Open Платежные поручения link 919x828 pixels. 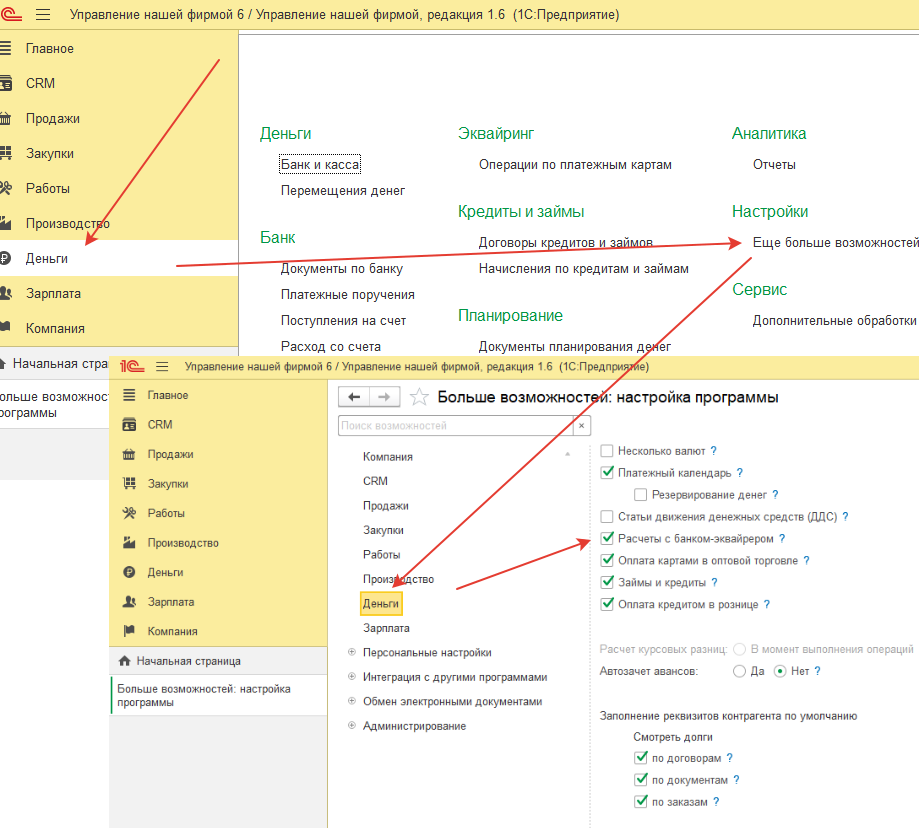pos(348,295)
